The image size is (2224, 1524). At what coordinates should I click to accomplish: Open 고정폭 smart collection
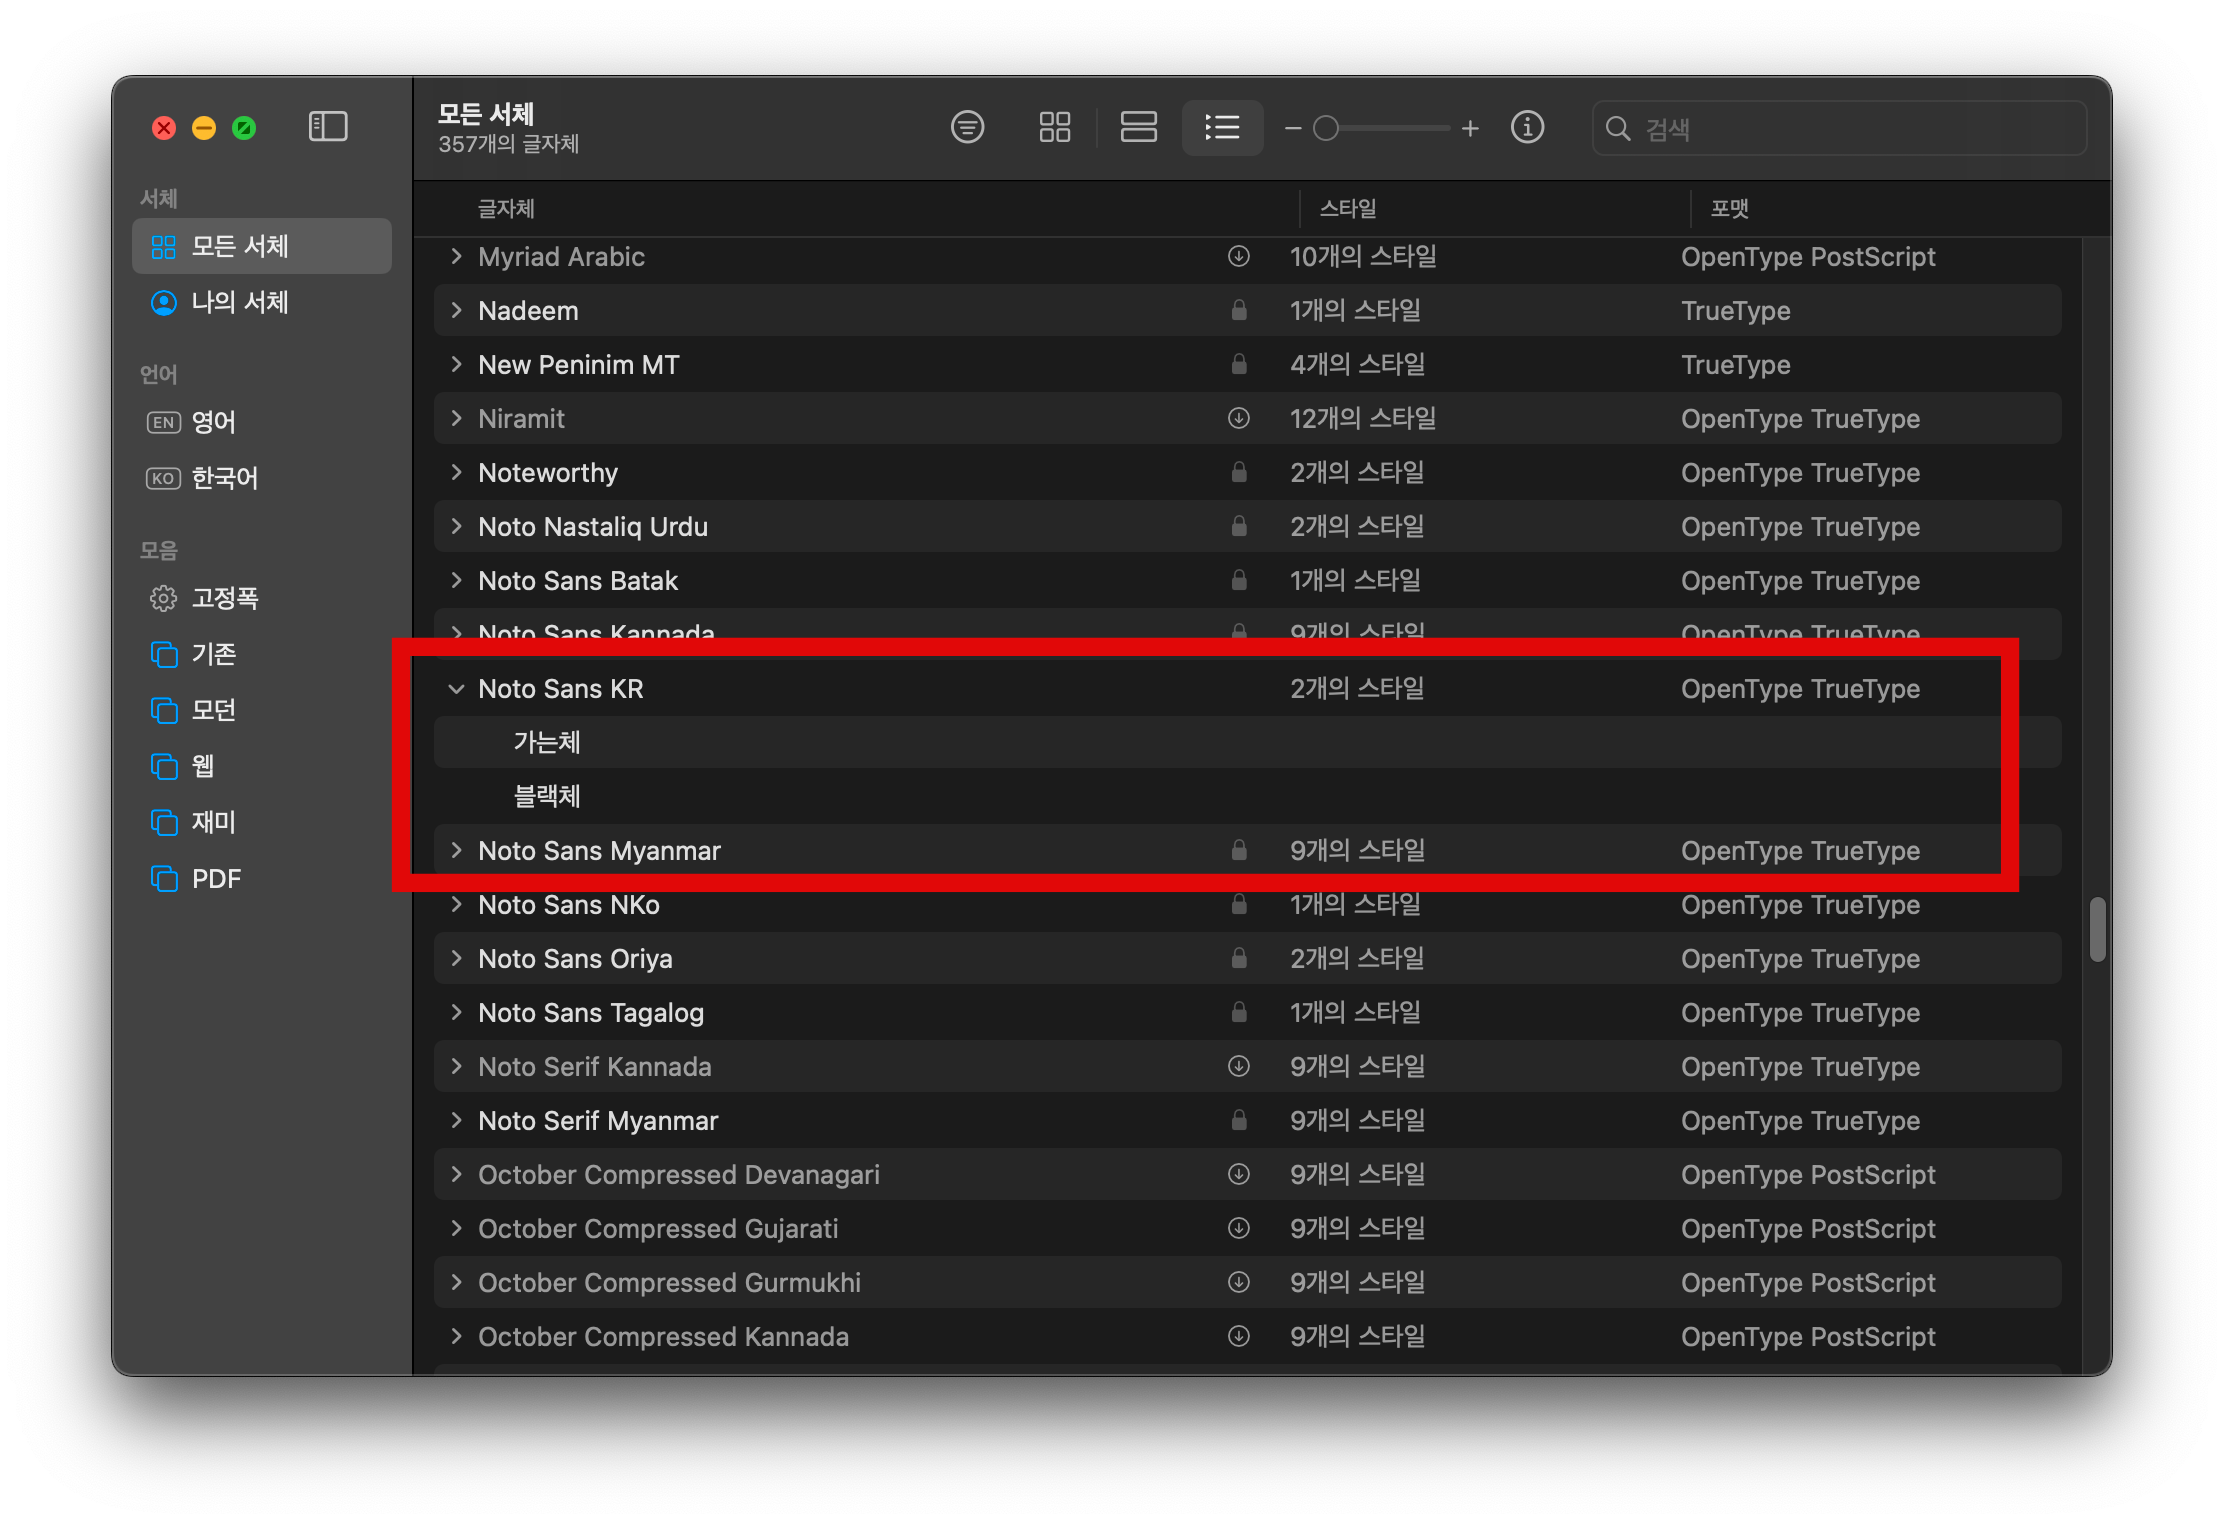tap(262, 598)
